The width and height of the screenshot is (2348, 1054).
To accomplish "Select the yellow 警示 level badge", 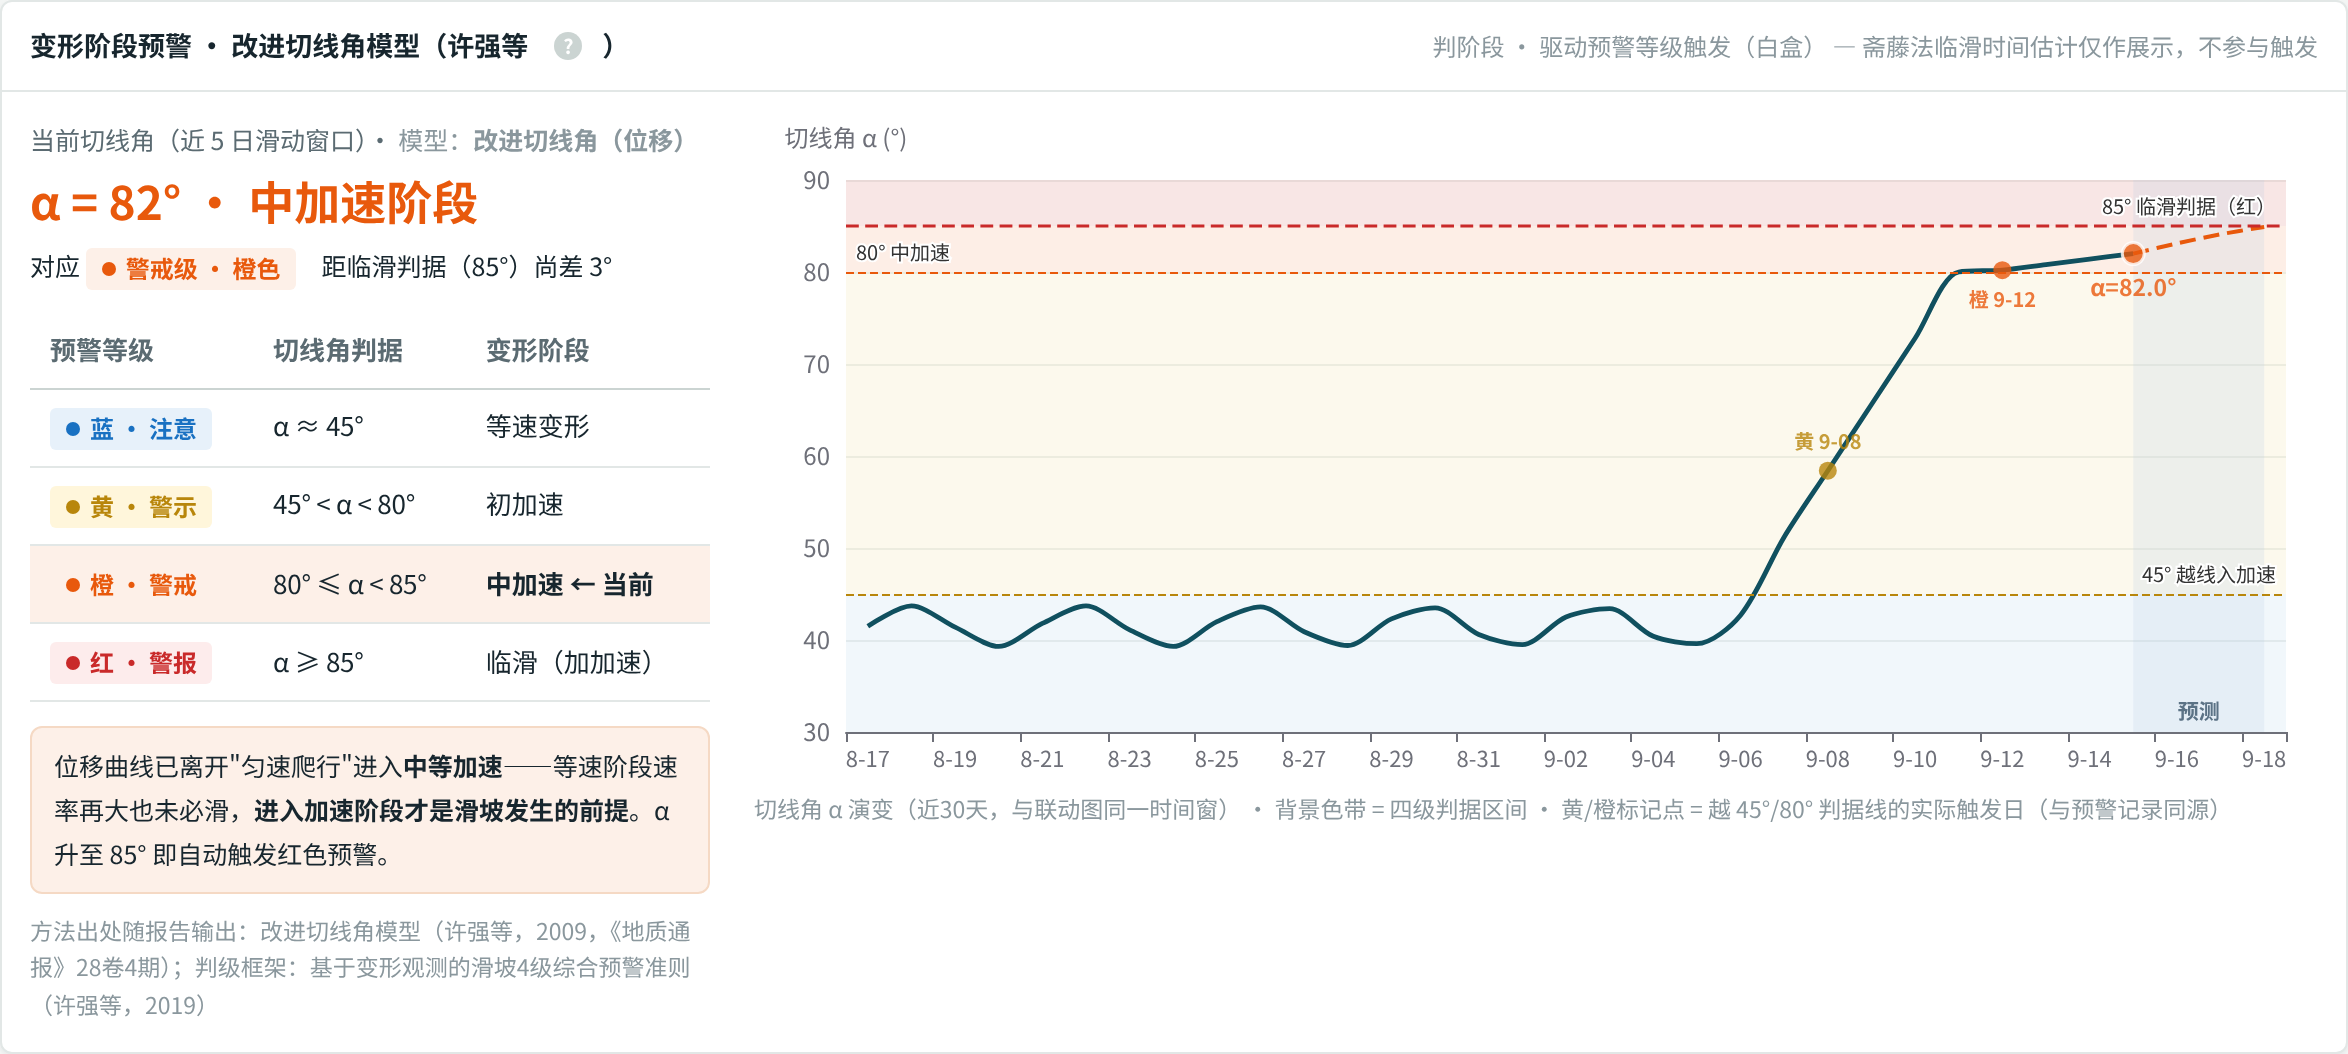I will click(x=131, y=507).
